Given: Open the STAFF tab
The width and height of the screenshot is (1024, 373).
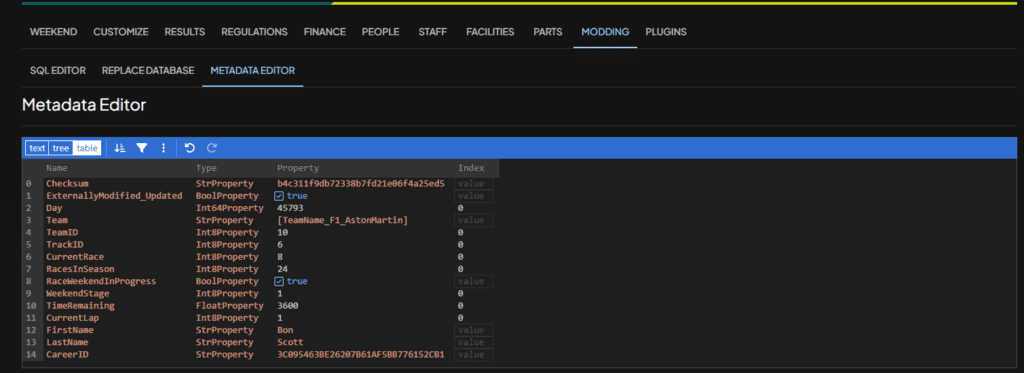Looking at the screenshot, I should coord(433,31).
